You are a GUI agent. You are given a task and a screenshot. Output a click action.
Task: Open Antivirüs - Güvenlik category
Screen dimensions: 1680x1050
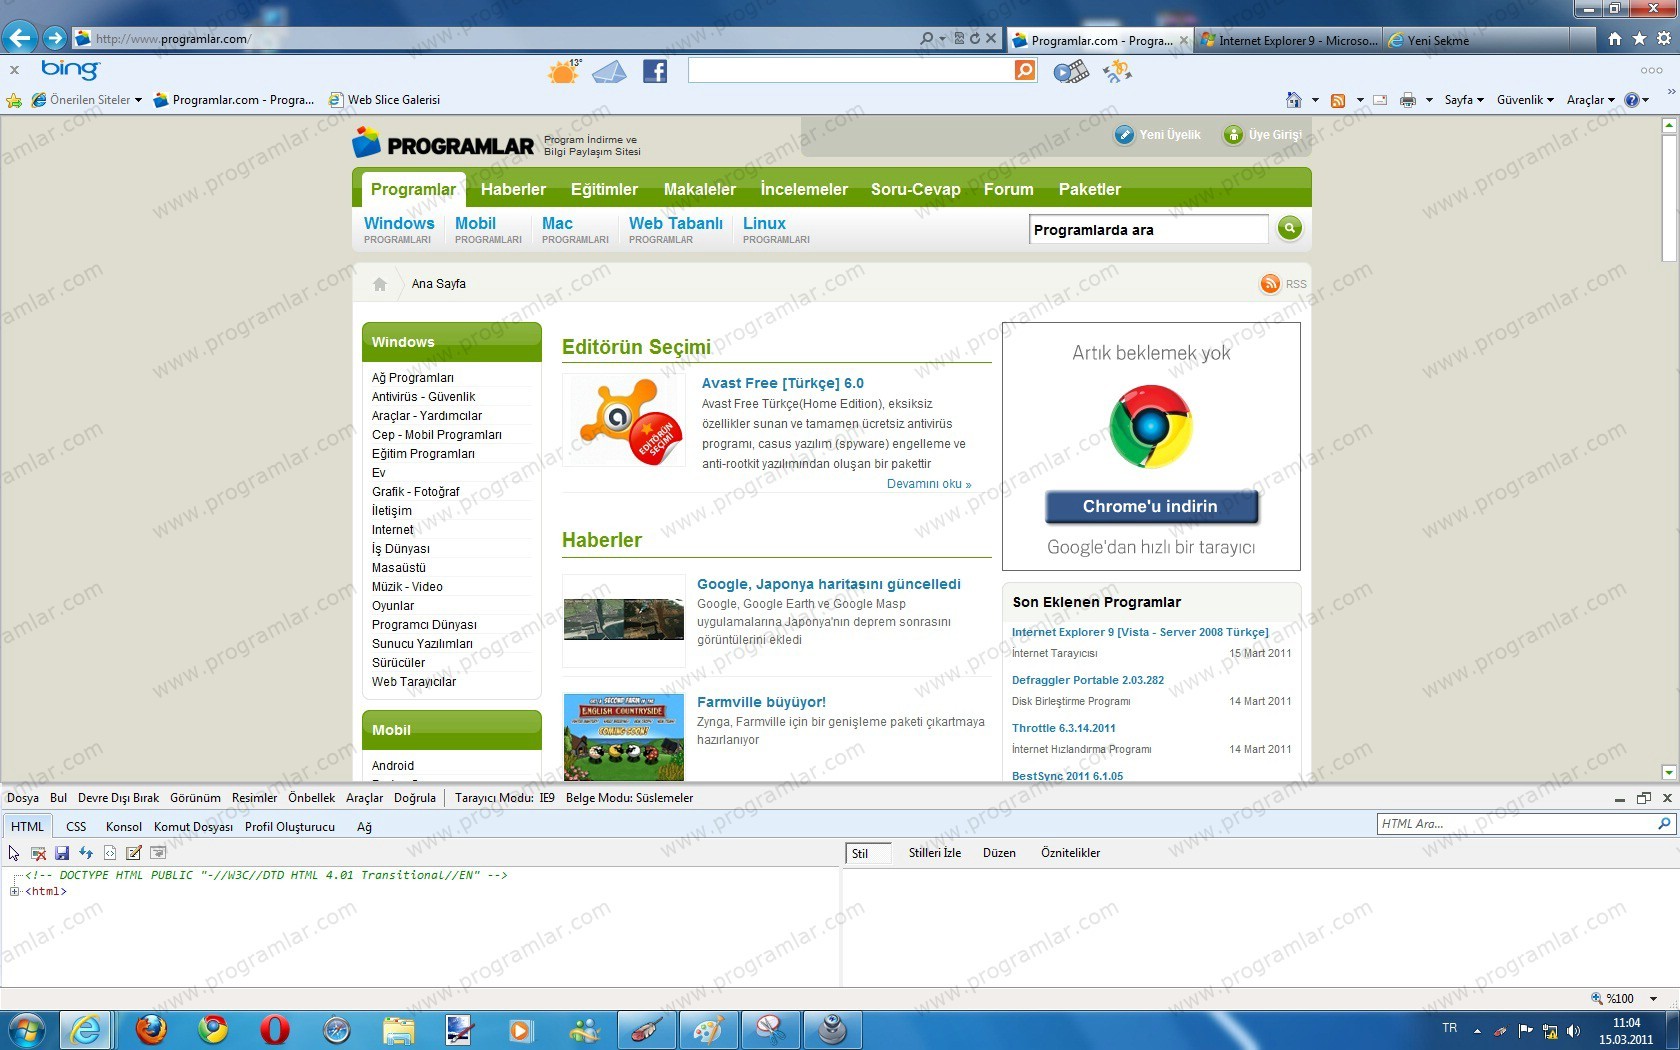point(423,397)
